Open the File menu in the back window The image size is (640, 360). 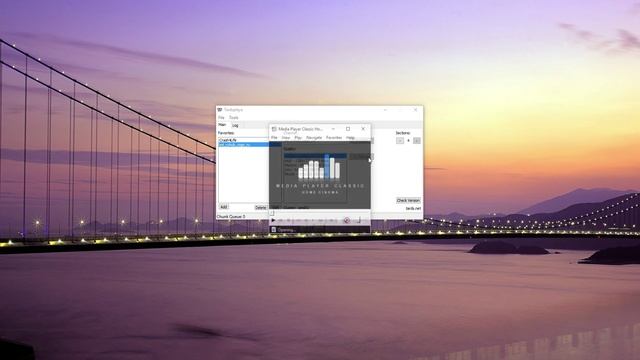click(221, 118)
